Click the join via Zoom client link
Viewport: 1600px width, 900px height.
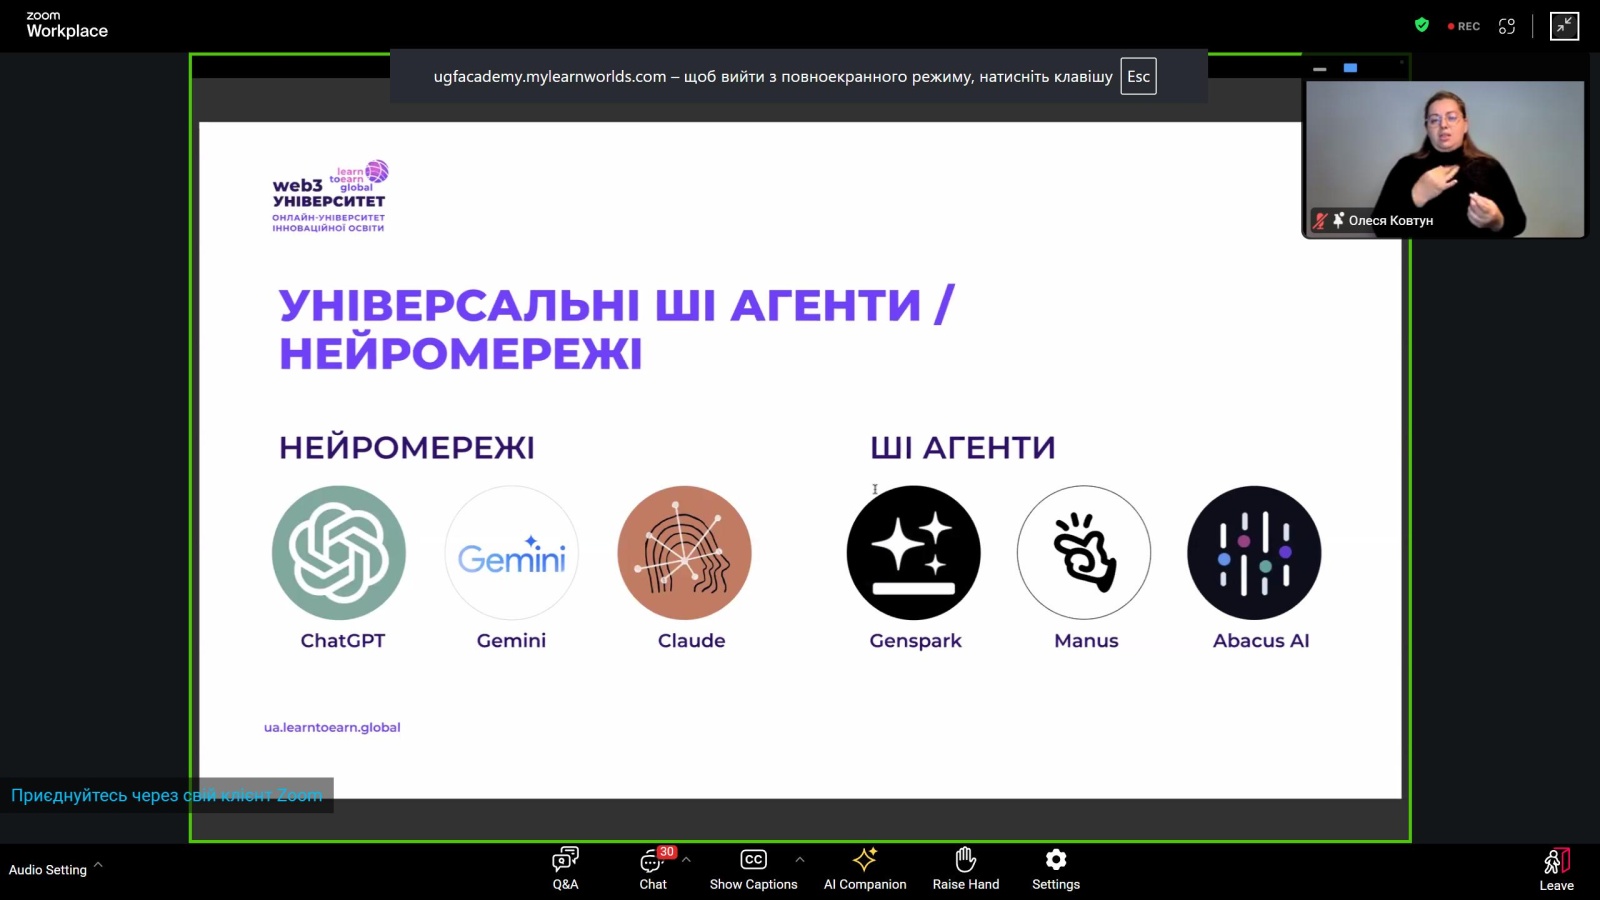tap(166, 795)
